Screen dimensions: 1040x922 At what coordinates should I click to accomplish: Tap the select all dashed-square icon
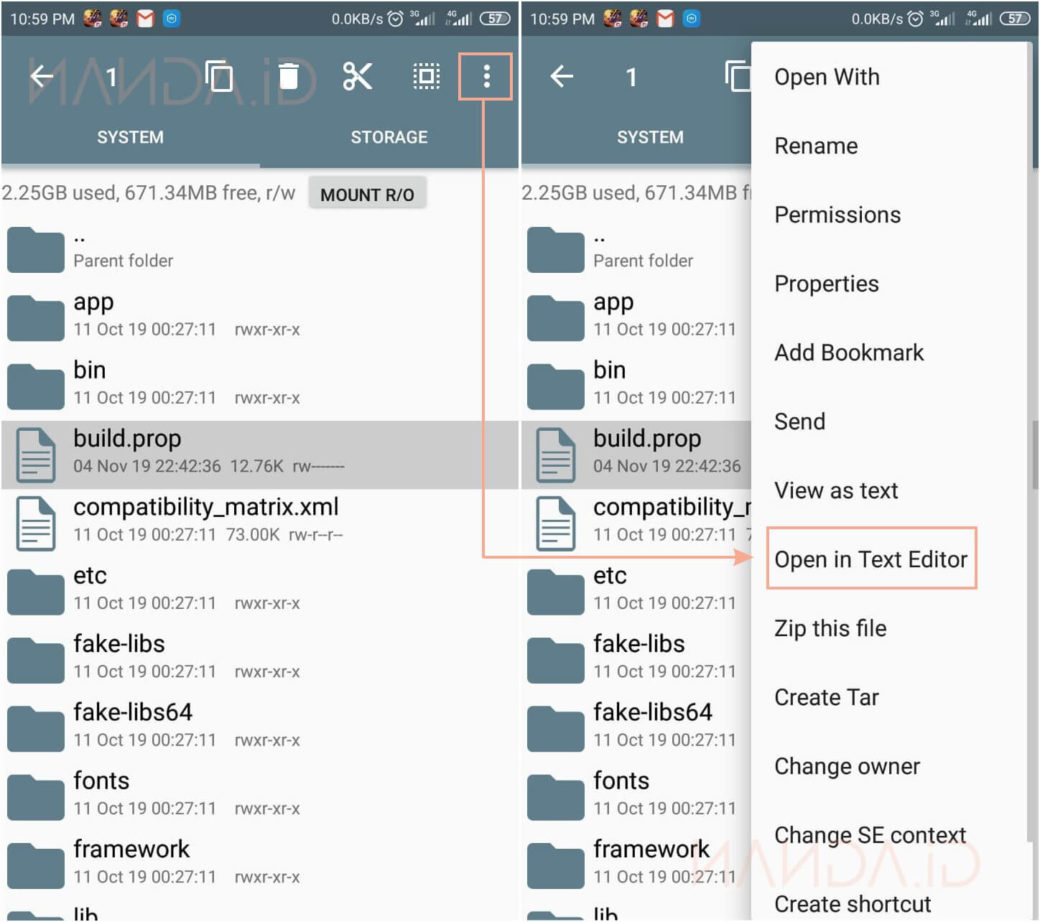coord(427,77)
